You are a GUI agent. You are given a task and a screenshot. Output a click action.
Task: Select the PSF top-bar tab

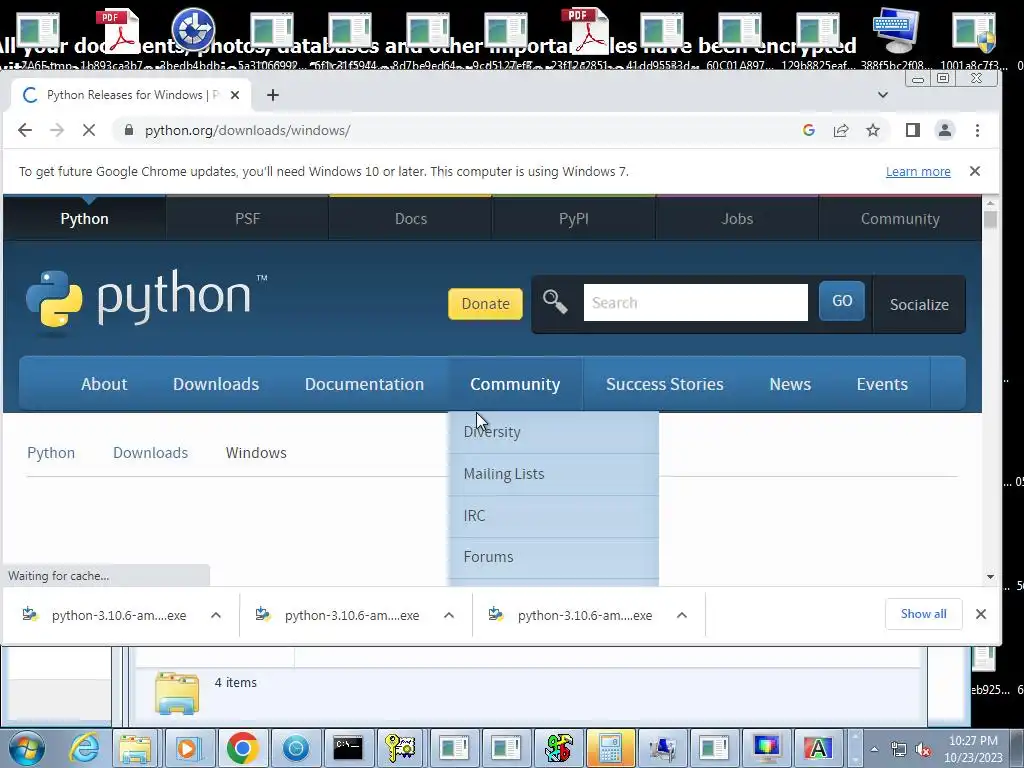click(x=248, y=219)
